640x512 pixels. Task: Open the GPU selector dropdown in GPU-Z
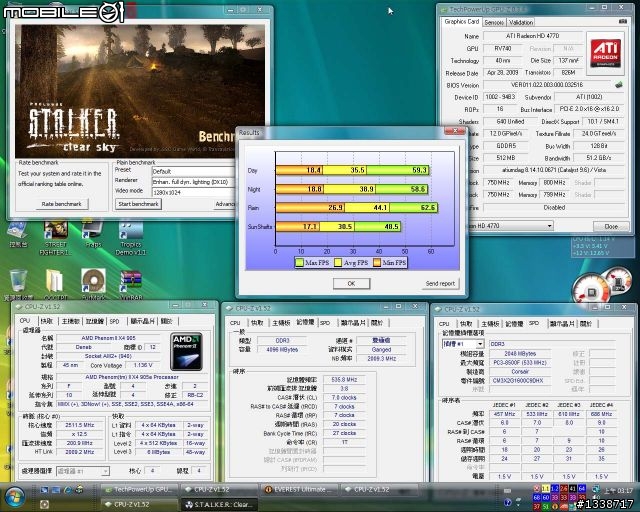click(550, 226)
